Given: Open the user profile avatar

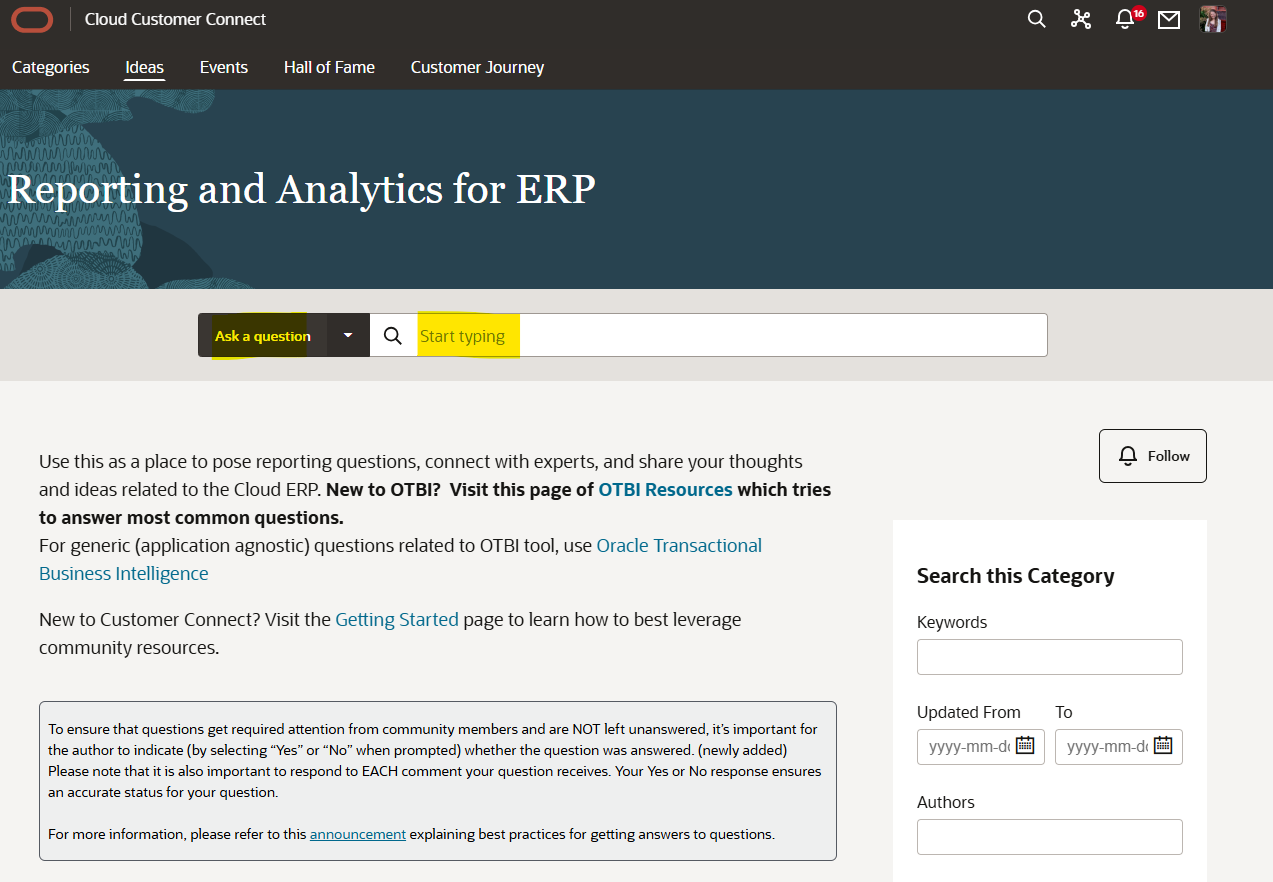Looking at the screenshot, I should click(x=1213, y=19).
